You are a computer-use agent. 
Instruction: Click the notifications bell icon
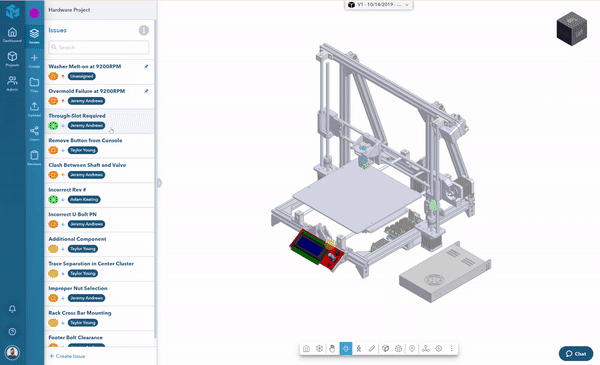coord(12,309)
